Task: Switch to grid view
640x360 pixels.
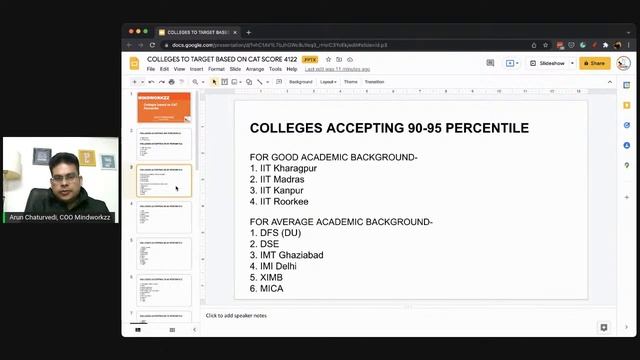Action: click(x=172, y=330)
